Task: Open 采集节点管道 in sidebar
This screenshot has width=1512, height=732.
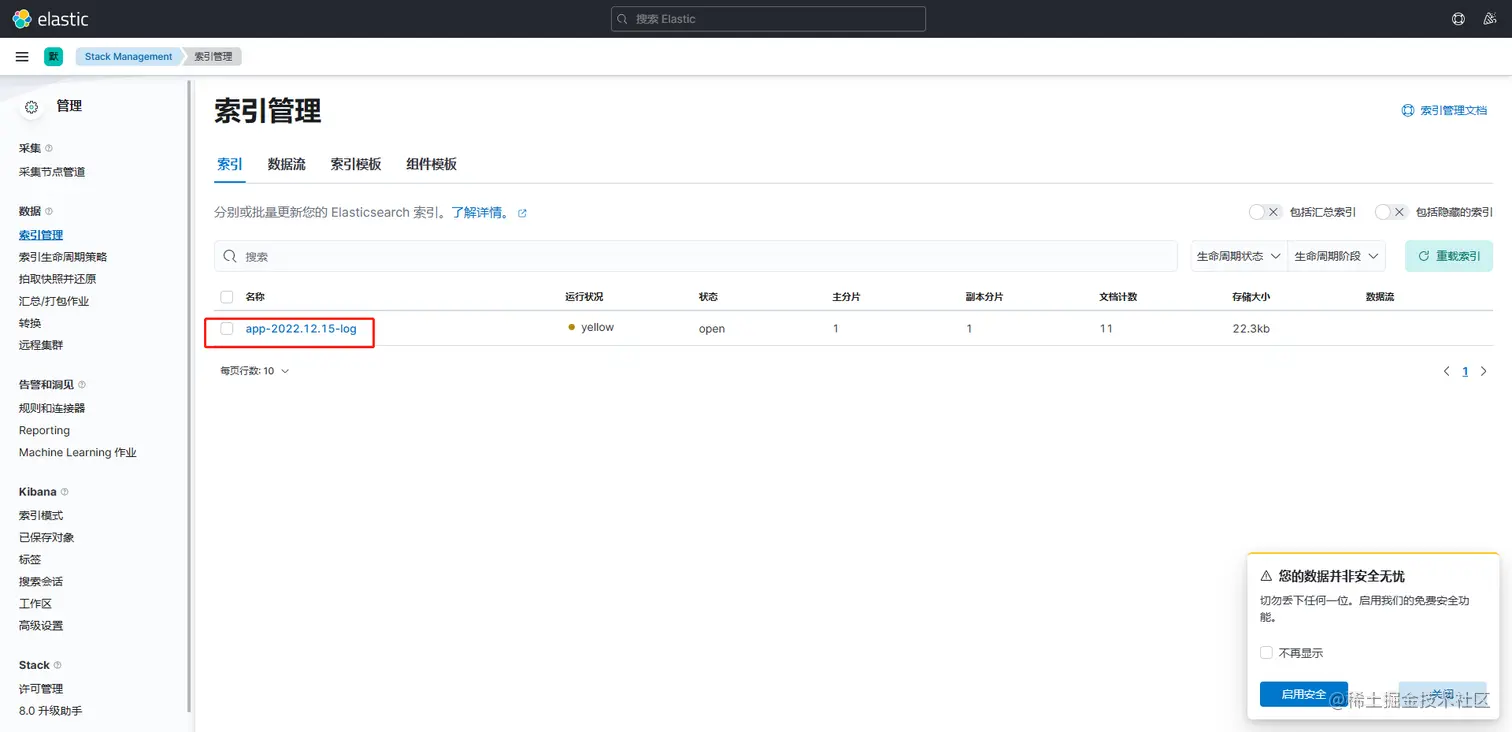Action: point(52,172)
